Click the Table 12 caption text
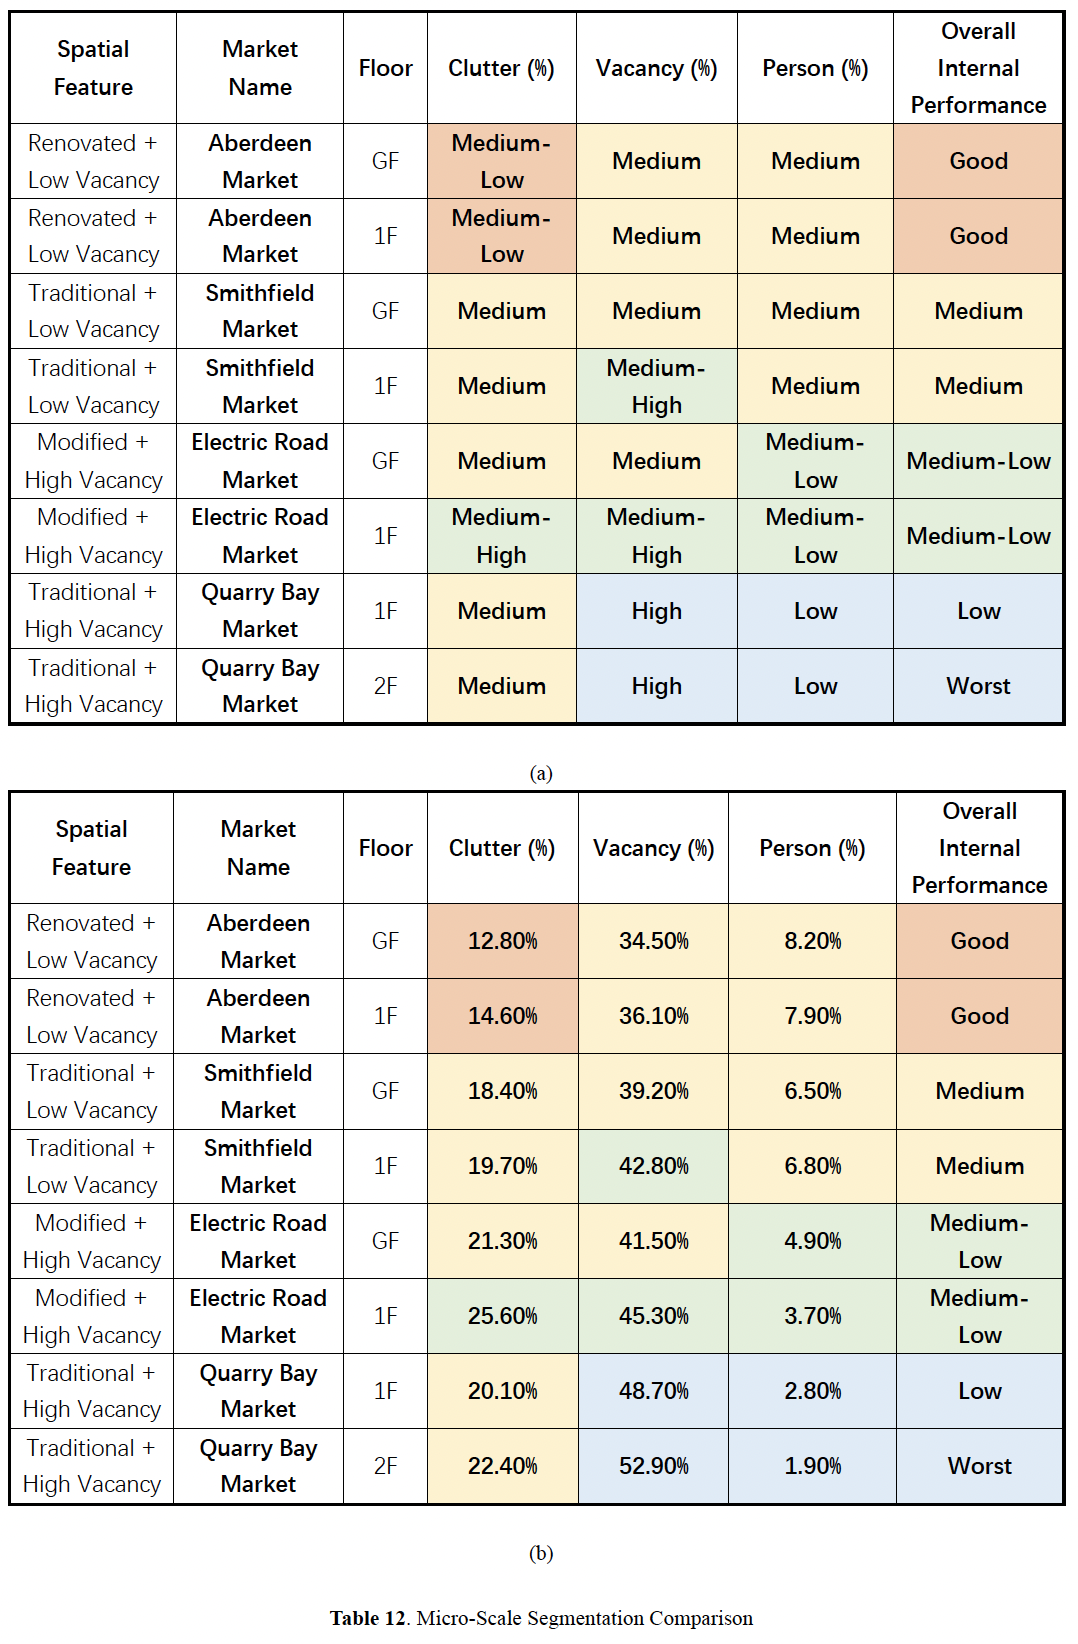The image size is (1078, 1644). [541, 1618]
